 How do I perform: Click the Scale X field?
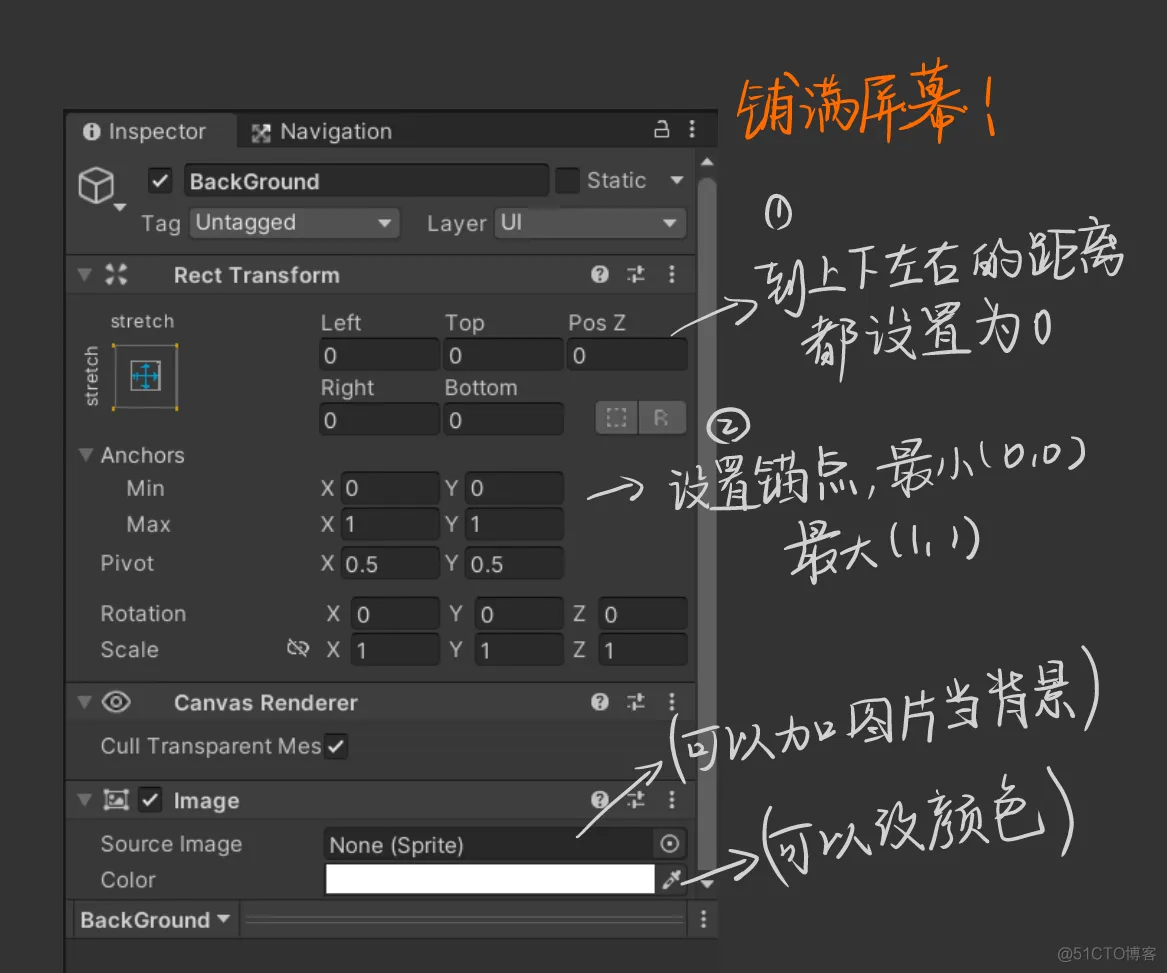pos(395,650)
